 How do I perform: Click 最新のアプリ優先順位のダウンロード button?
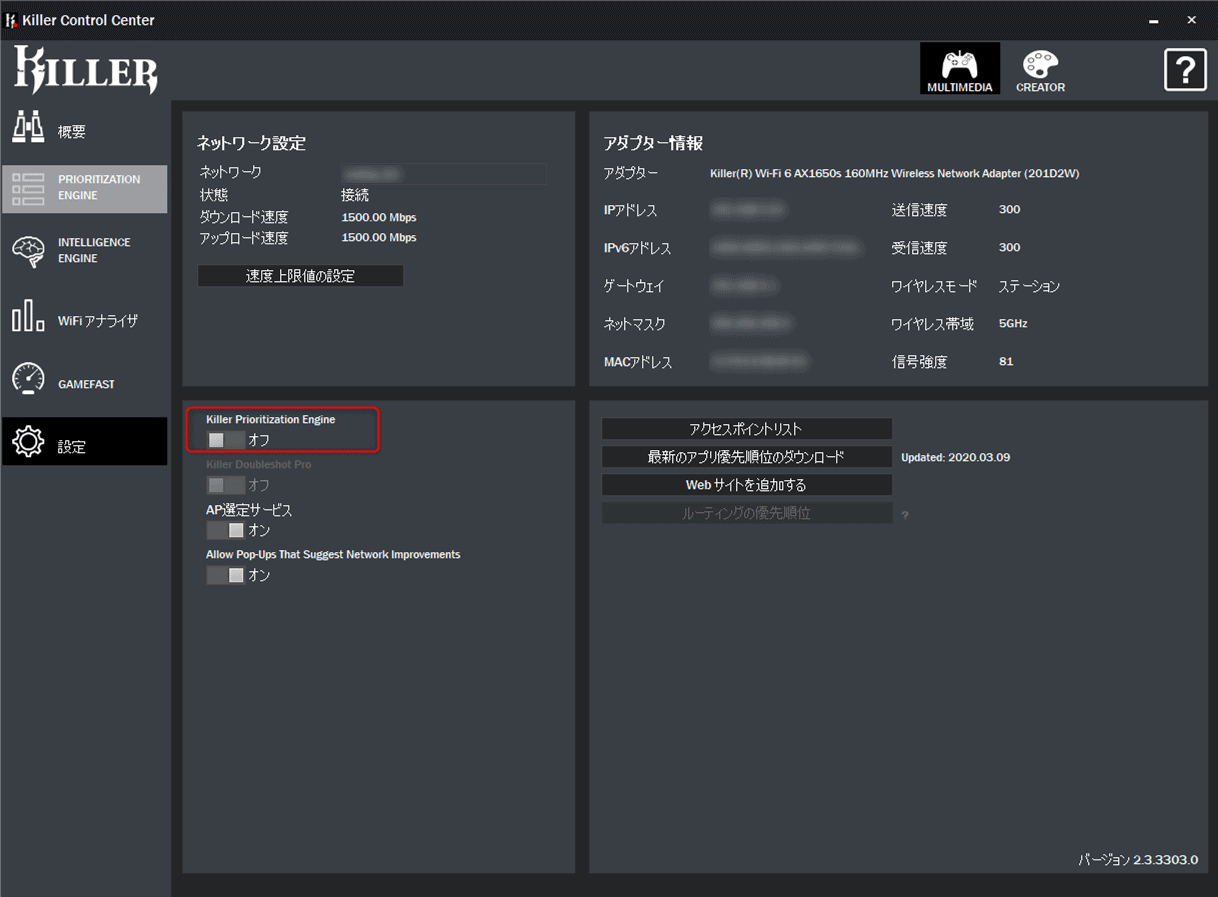746,457
